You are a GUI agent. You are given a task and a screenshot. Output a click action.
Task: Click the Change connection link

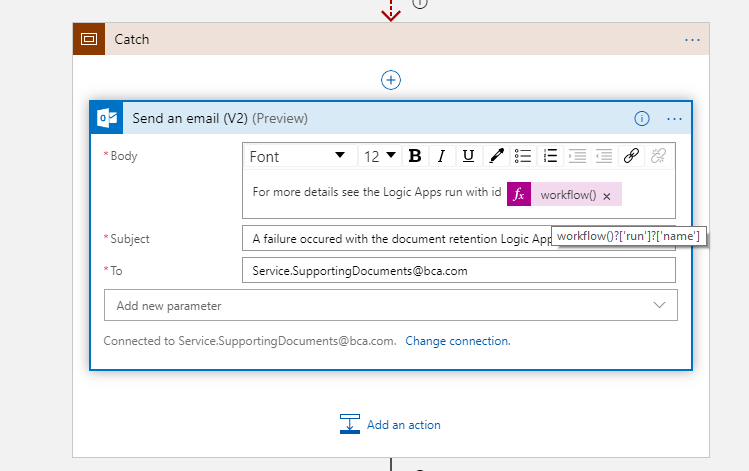(458, 341)
